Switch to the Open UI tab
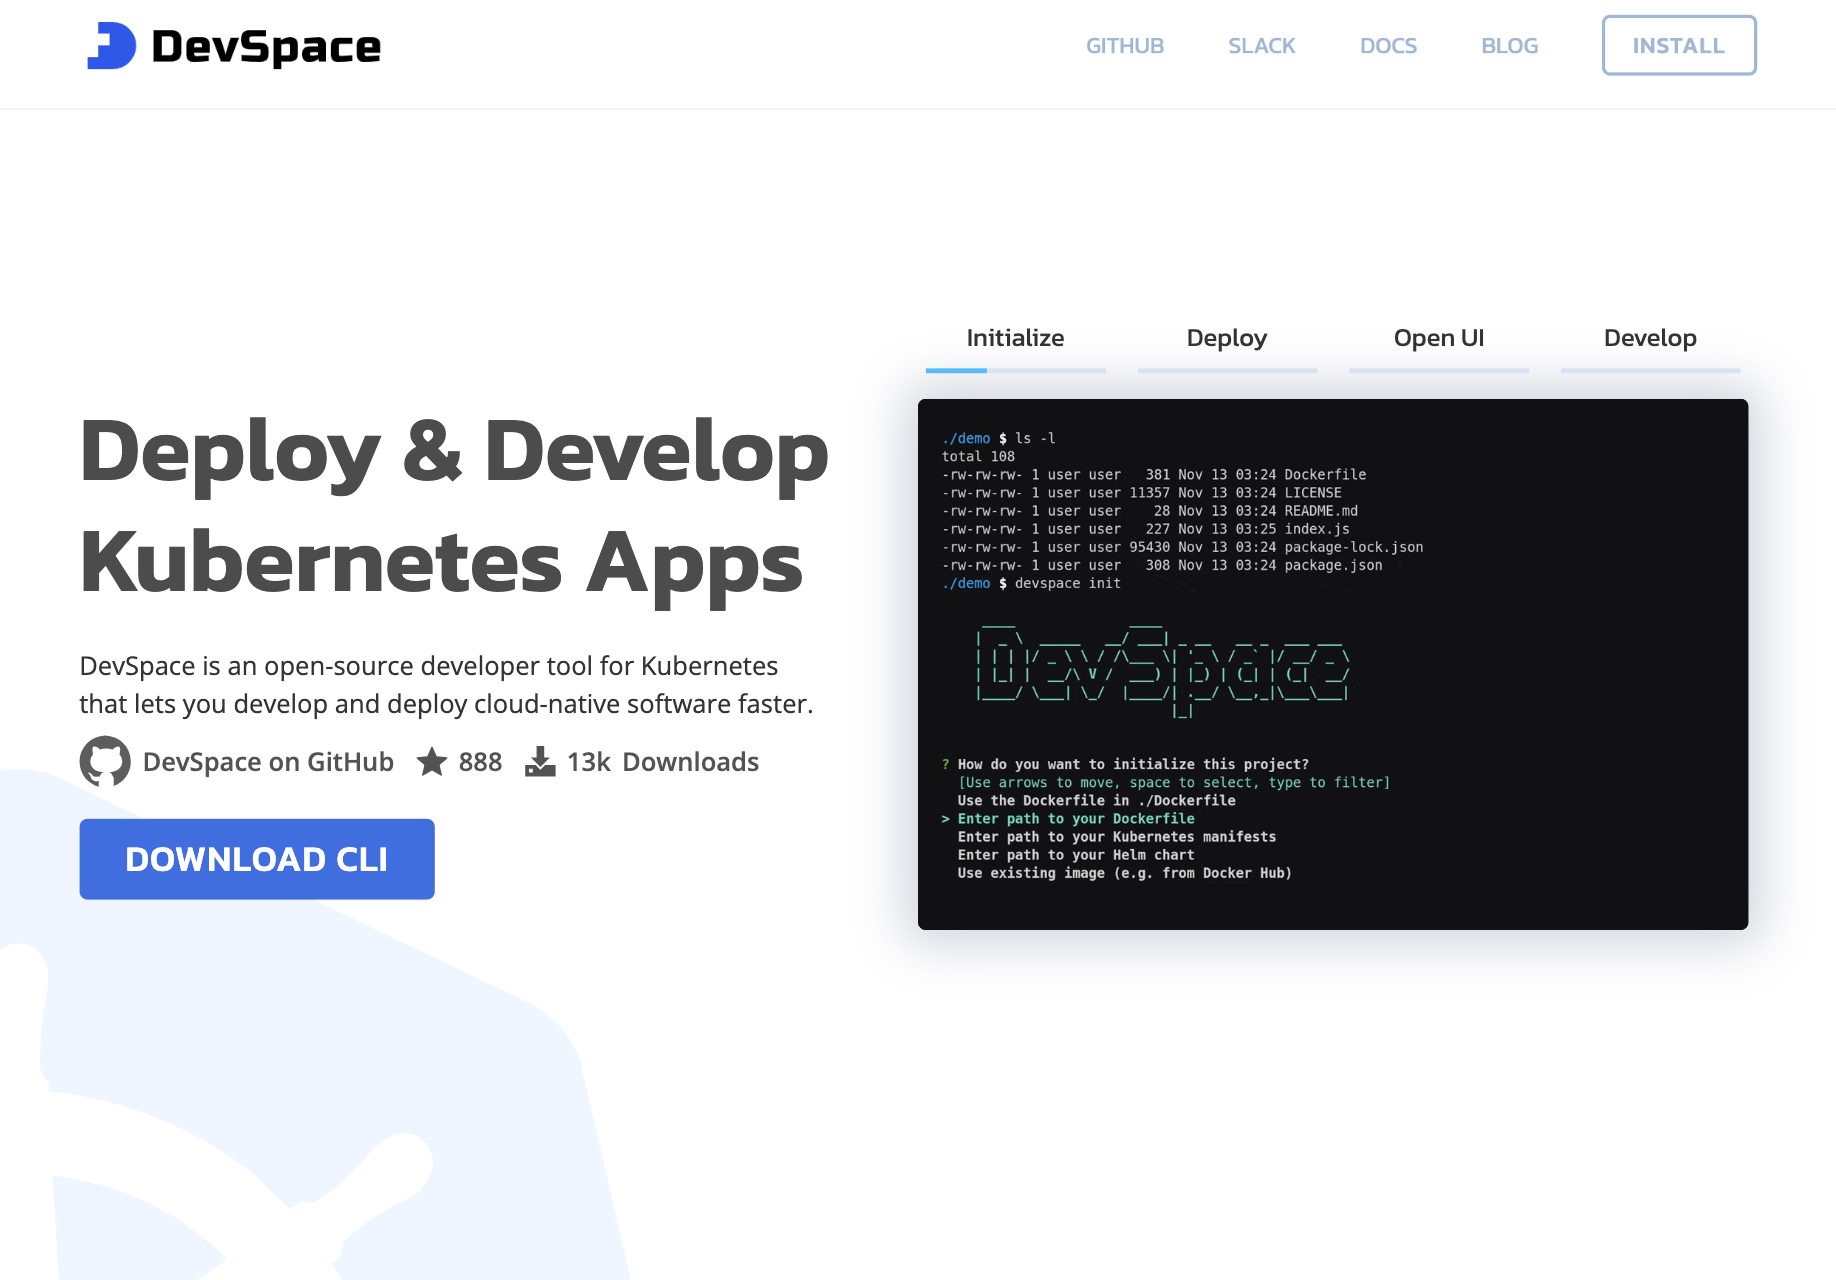The width and height of the screenshot is (1836, 1280). coord(1439,338)
